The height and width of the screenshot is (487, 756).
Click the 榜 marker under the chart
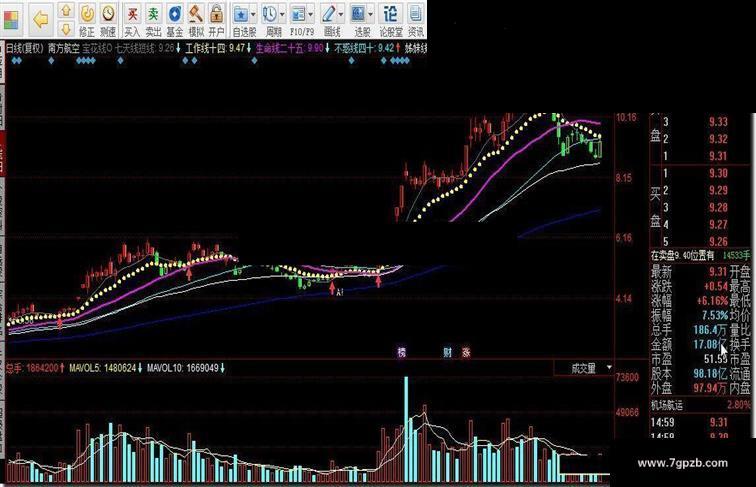point(402,352)
